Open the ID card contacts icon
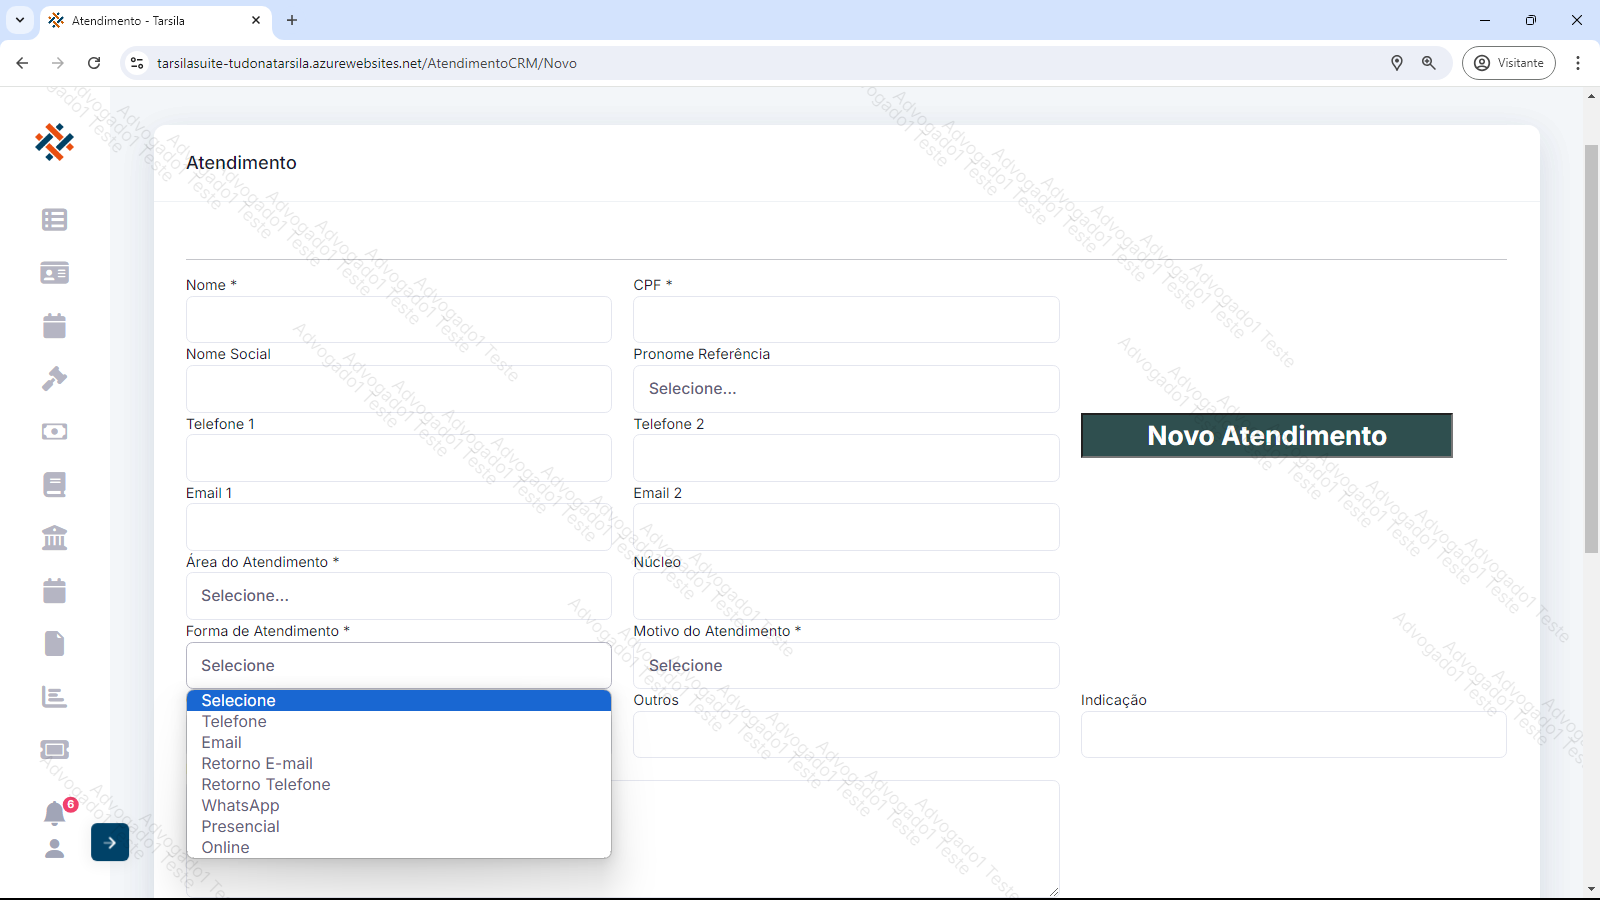Viewport: 1600px width, 900px height. [54, 273]
